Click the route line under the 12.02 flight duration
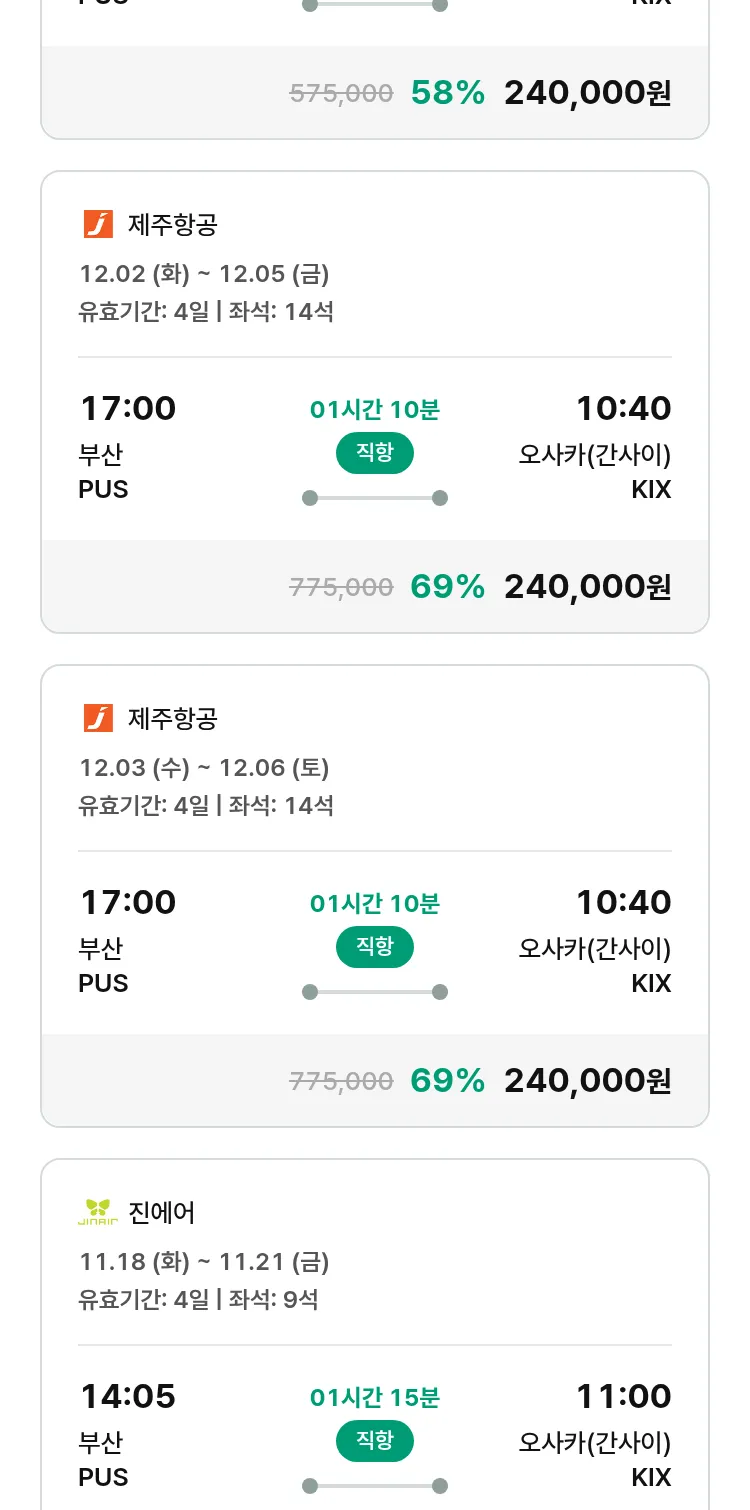The image size is (750, 1510). tap(375, 498)
